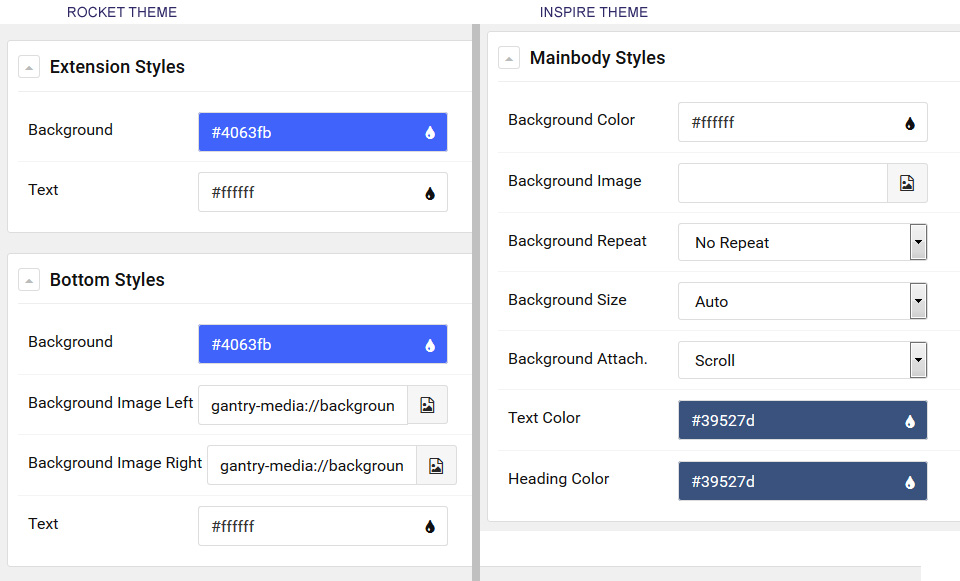Click Bottom Styles Text #ffffff field
This screenshot has height=581, width=960.
tap(323, 526)
